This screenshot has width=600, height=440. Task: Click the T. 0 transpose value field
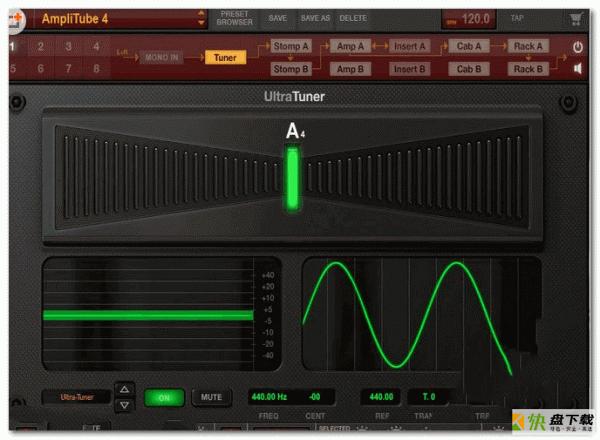pyautogui.click(x=429, y=397)
